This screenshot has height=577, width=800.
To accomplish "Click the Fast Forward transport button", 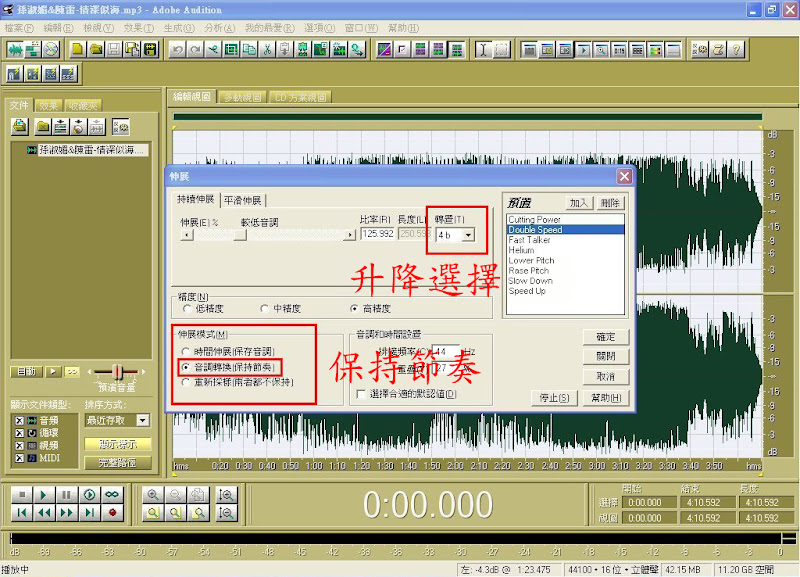I will click(x=66, y=512).
